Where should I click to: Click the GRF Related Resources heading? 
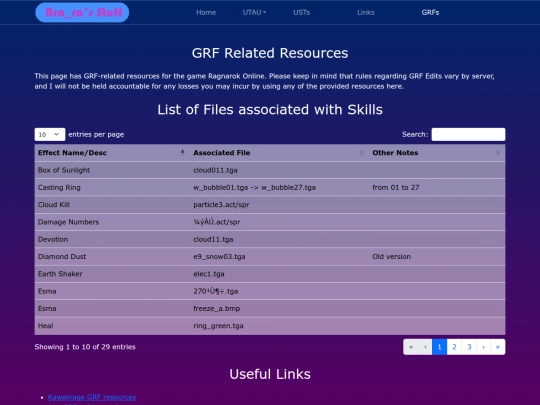(x=270, y=53)
